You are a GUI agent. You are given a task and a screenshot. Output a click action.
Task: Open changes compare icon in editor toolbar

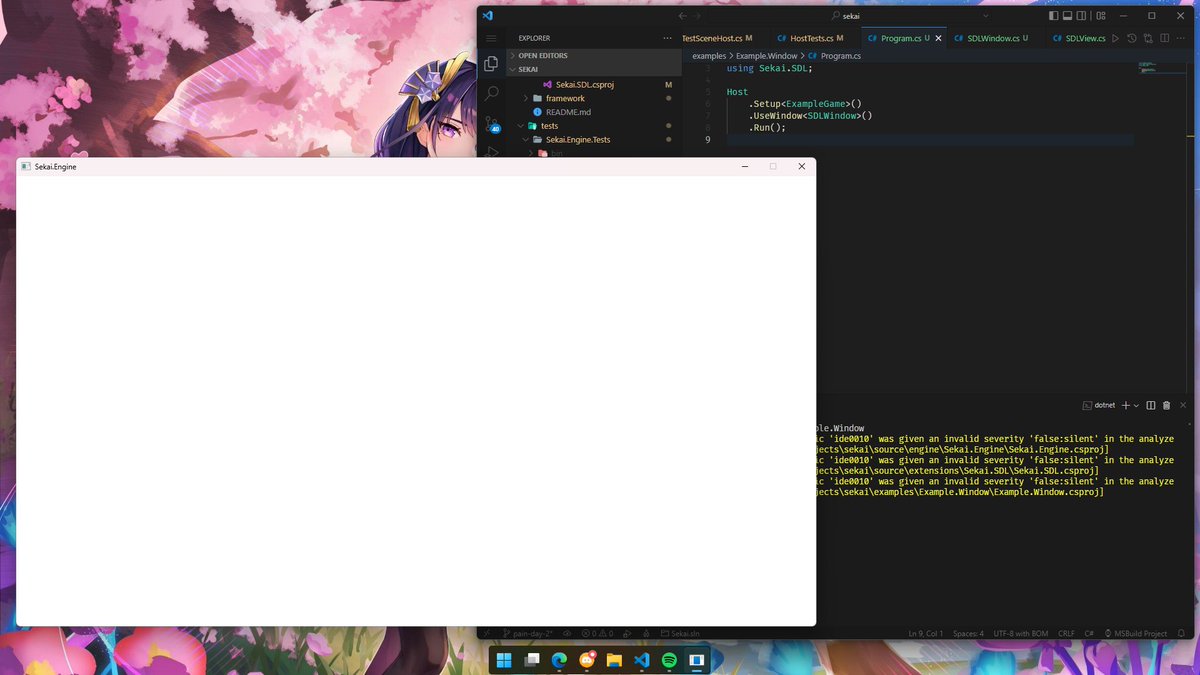(1148, 38)
